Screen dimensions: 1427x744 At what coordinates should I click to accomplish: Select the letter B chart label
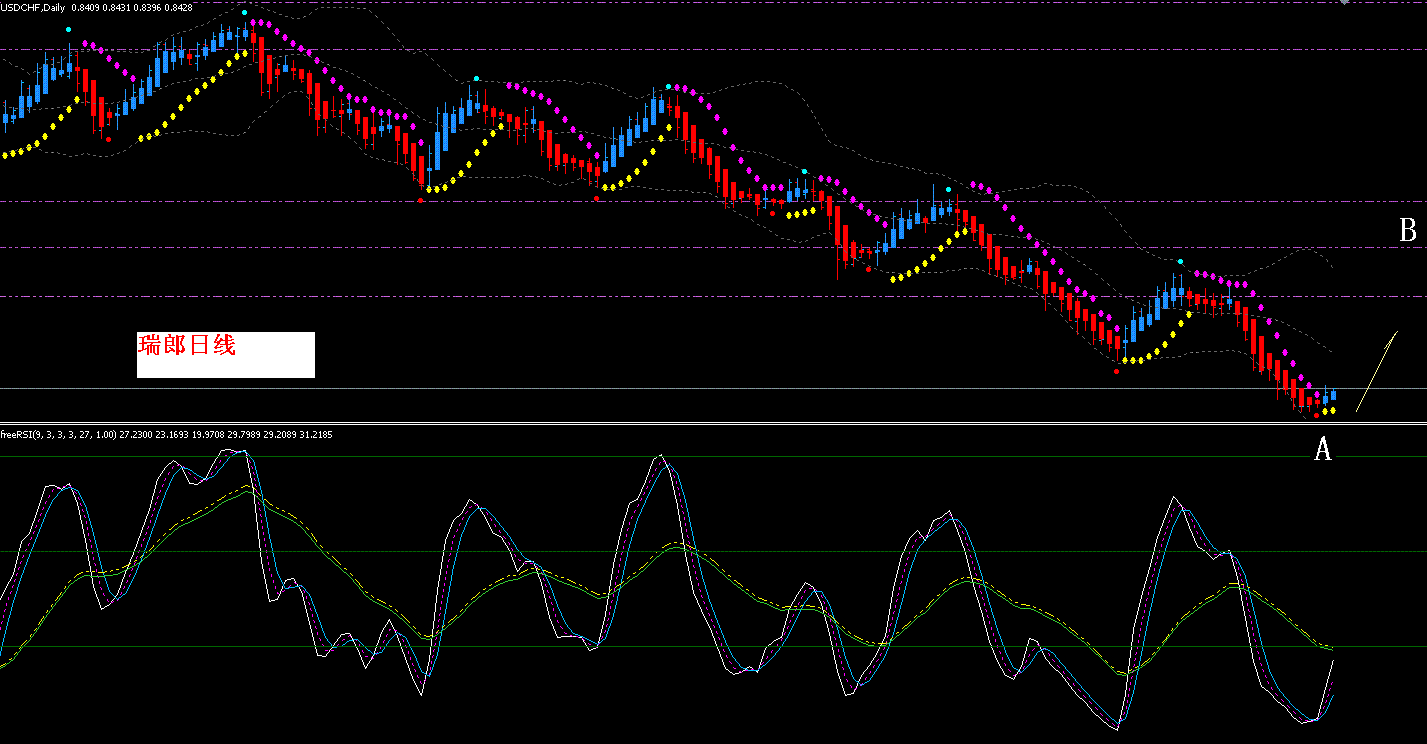[1407, 231]
